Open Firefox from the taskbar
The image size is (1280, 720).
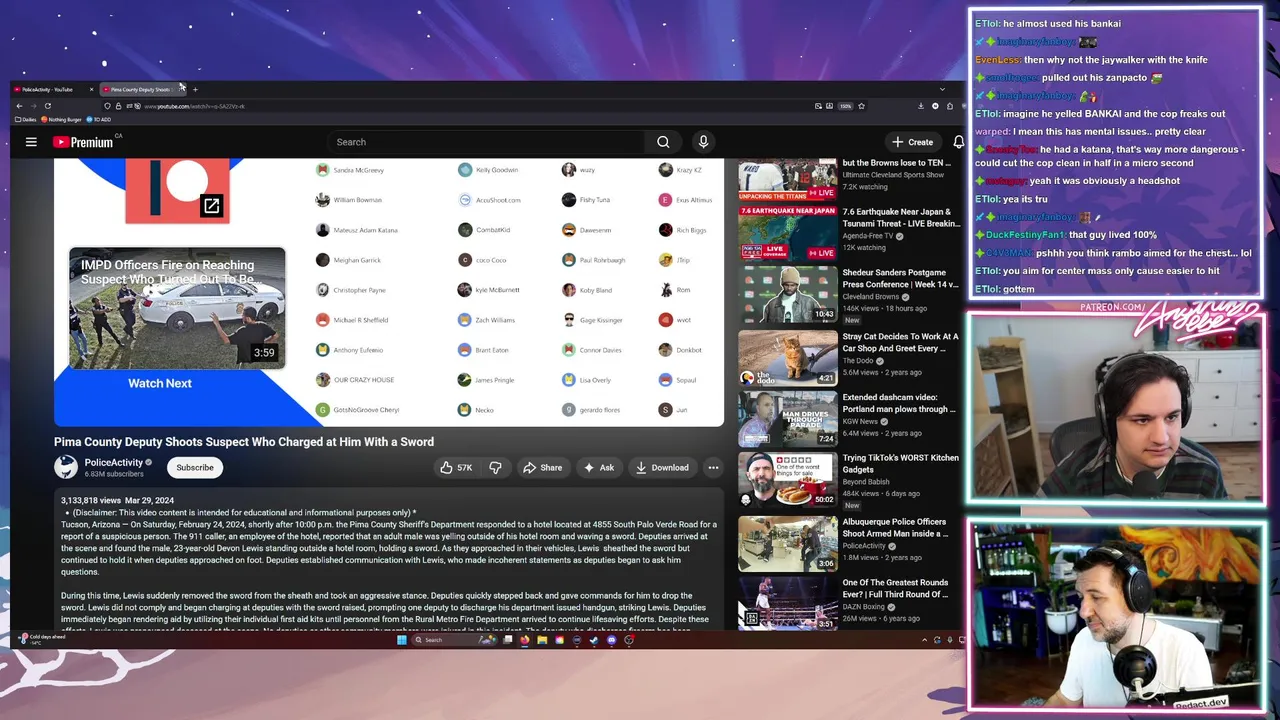(x=525, y=640)
